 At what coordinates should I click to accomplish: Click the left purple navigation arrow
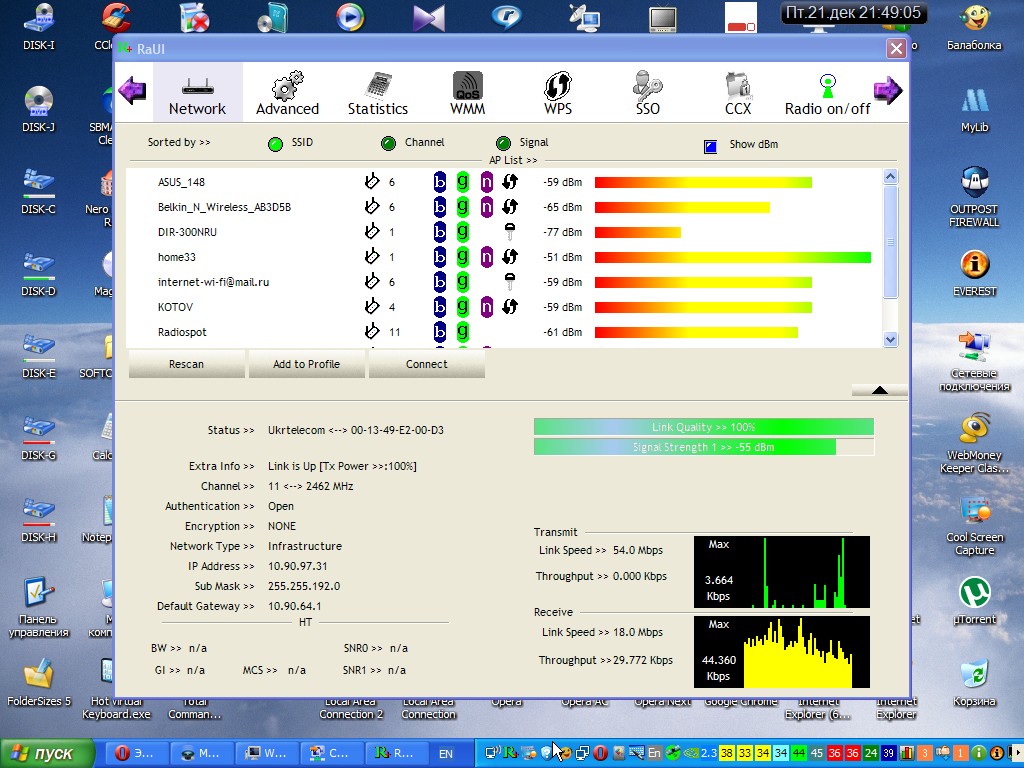(132, 91)
